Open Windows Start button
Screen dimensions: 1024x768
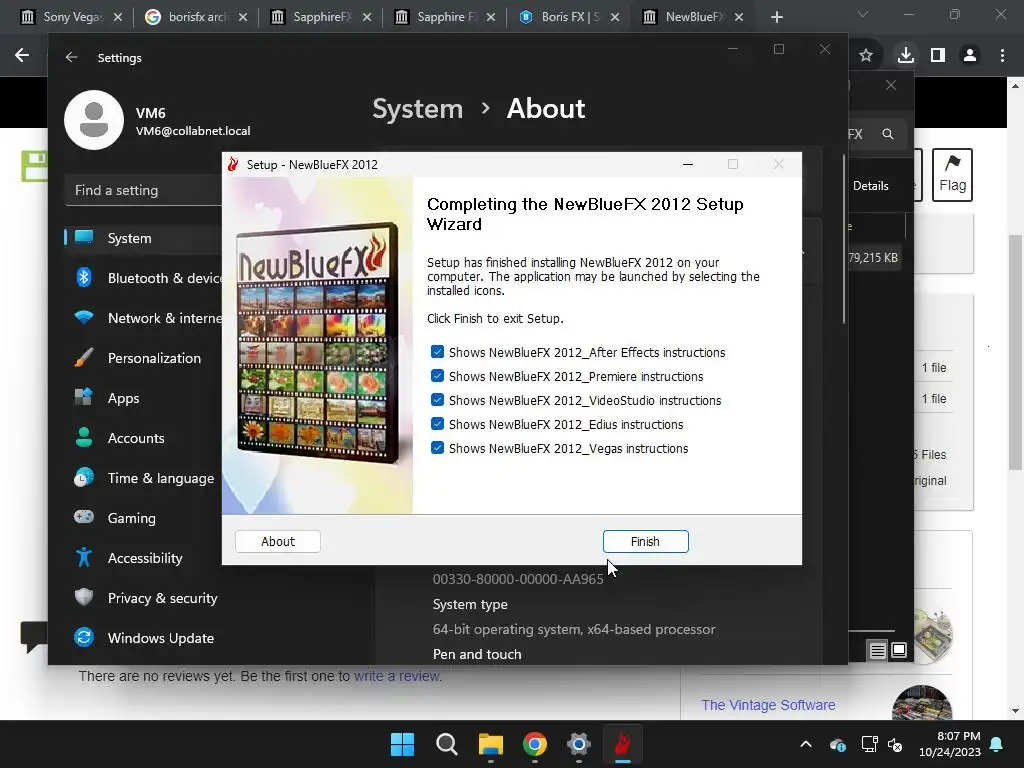click(x=402, y=744)
